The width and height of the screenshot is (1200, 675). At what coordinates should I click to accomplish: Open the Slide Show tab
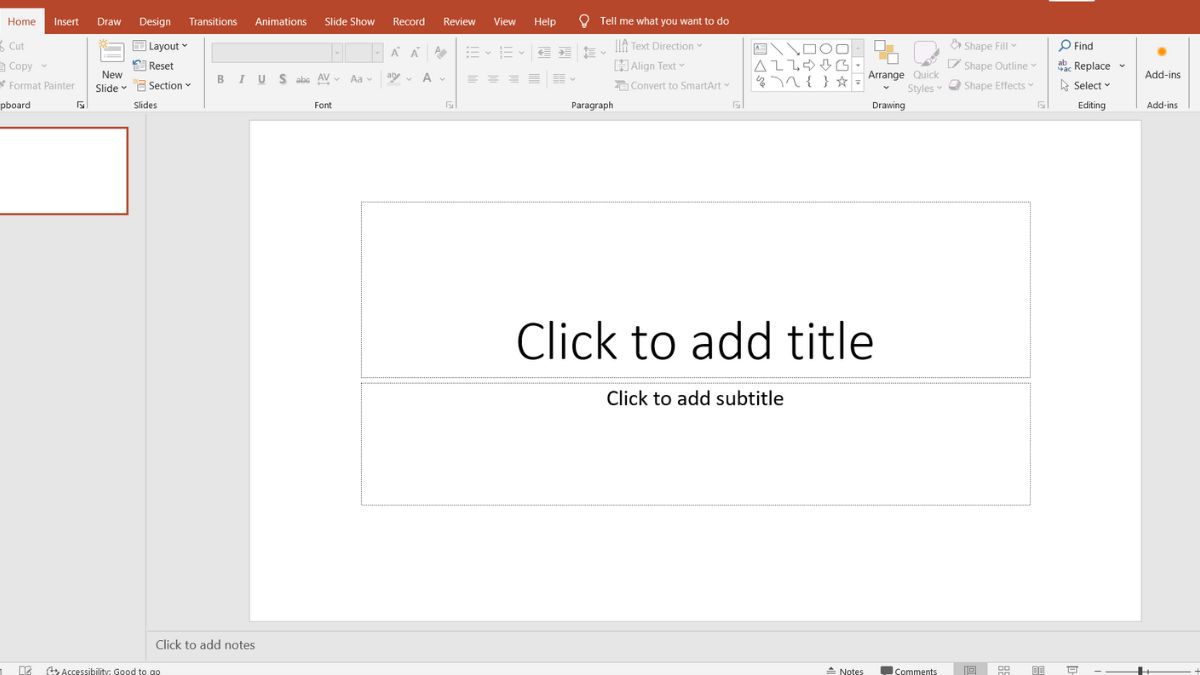(x=350, y=21)
